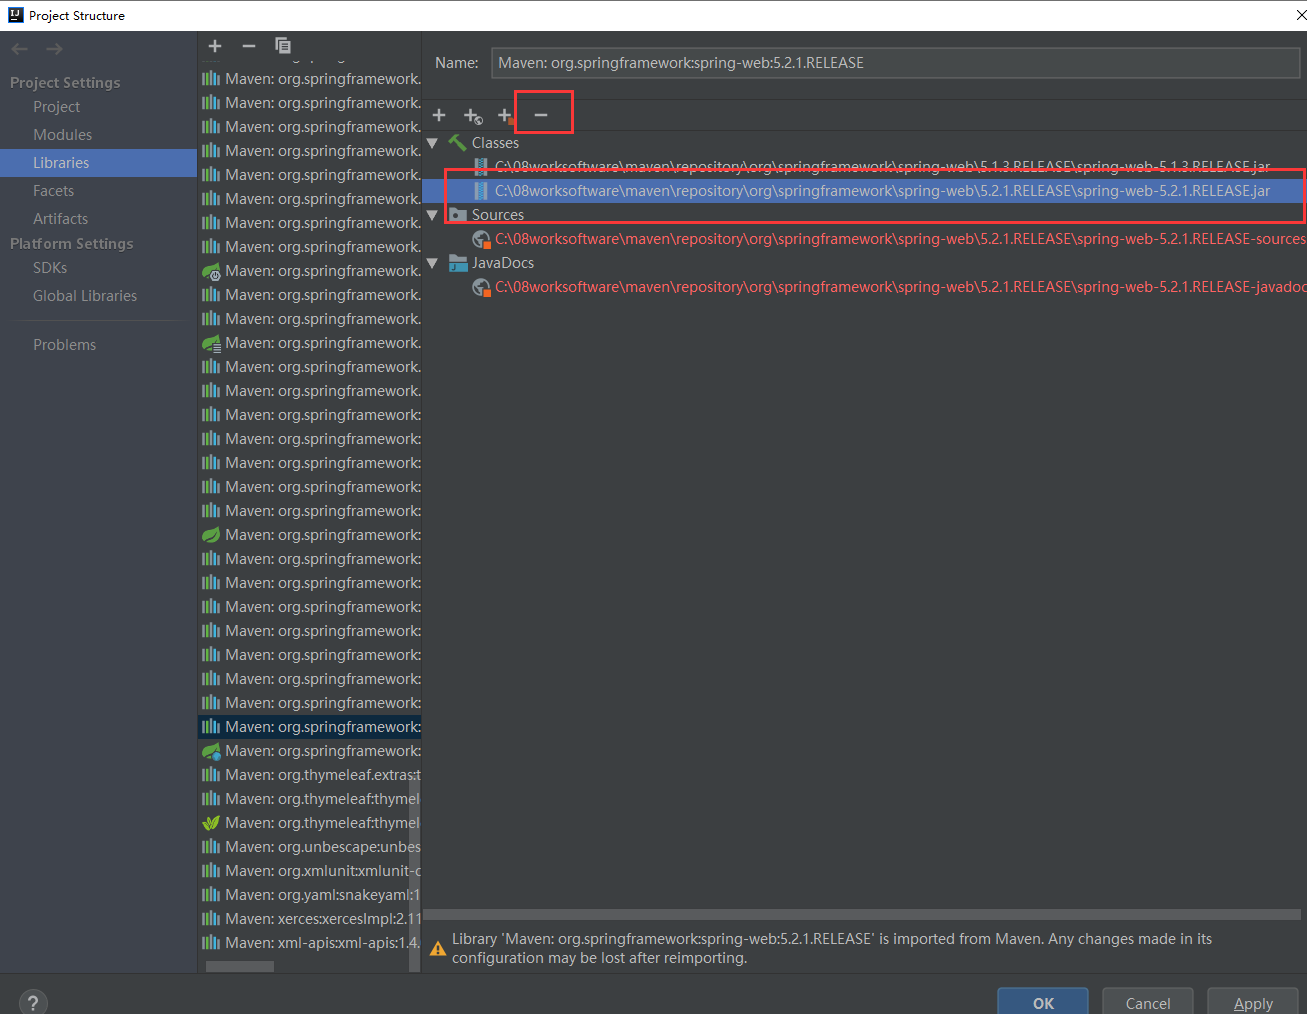
Task: Go back using the left arrow
Action: (20, 49)
